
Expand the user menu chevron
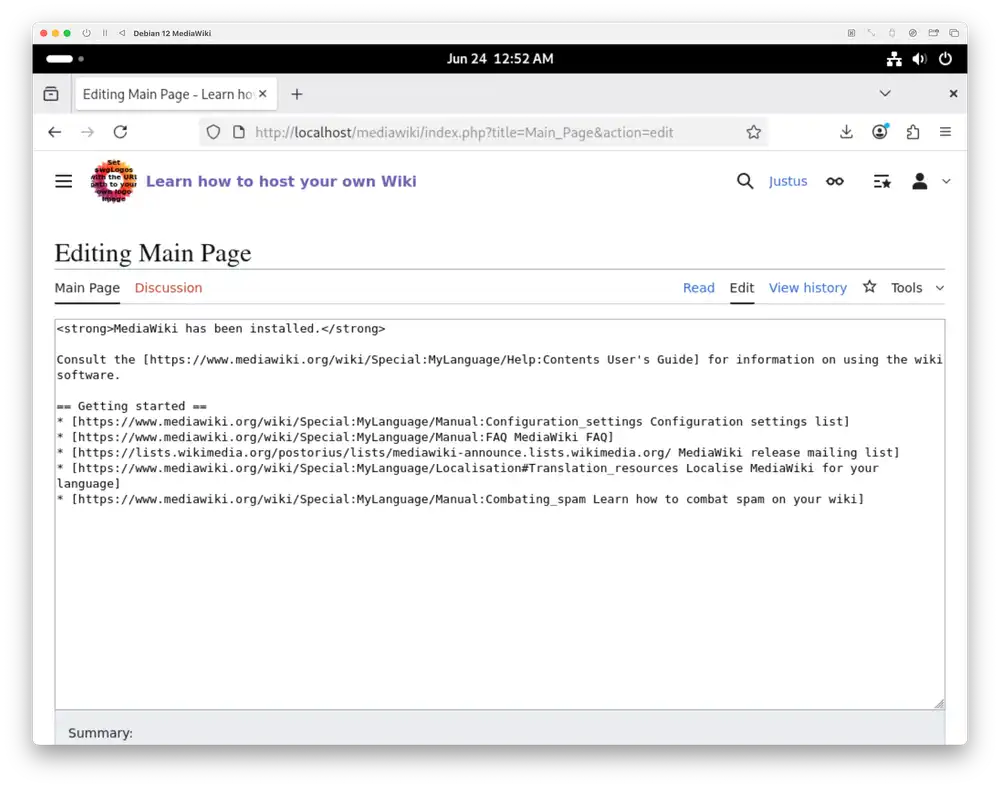[946, 182]
